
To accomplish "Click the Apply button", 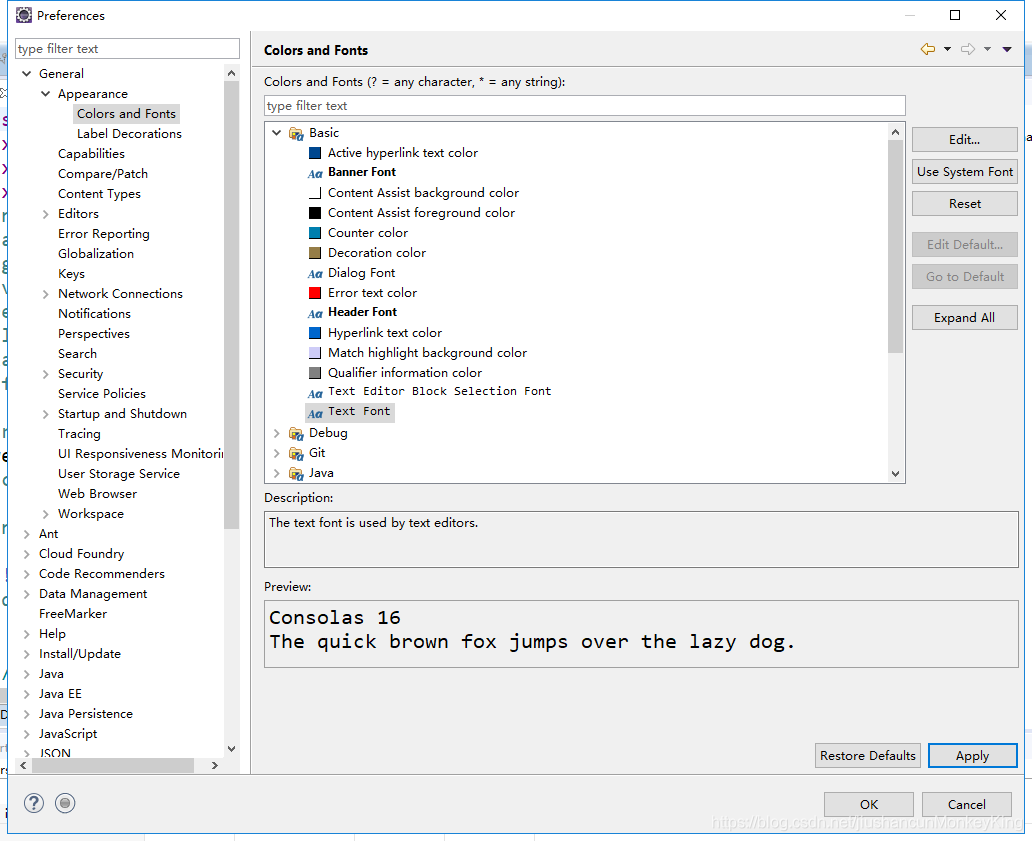I will pos(972,755).
